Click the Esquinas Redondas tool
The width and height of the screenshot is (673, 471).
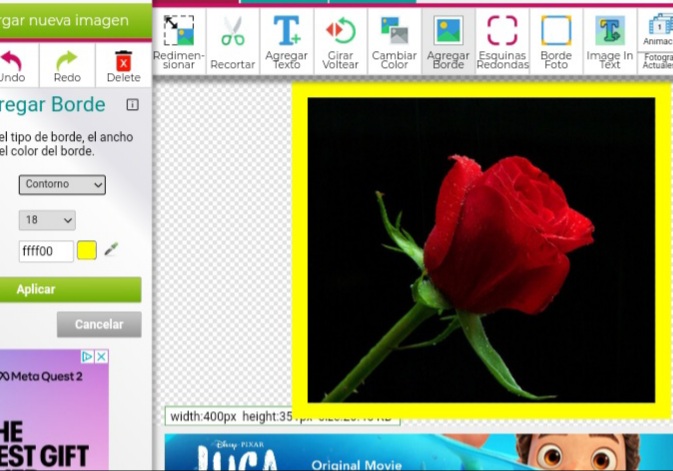click(503, 42)
